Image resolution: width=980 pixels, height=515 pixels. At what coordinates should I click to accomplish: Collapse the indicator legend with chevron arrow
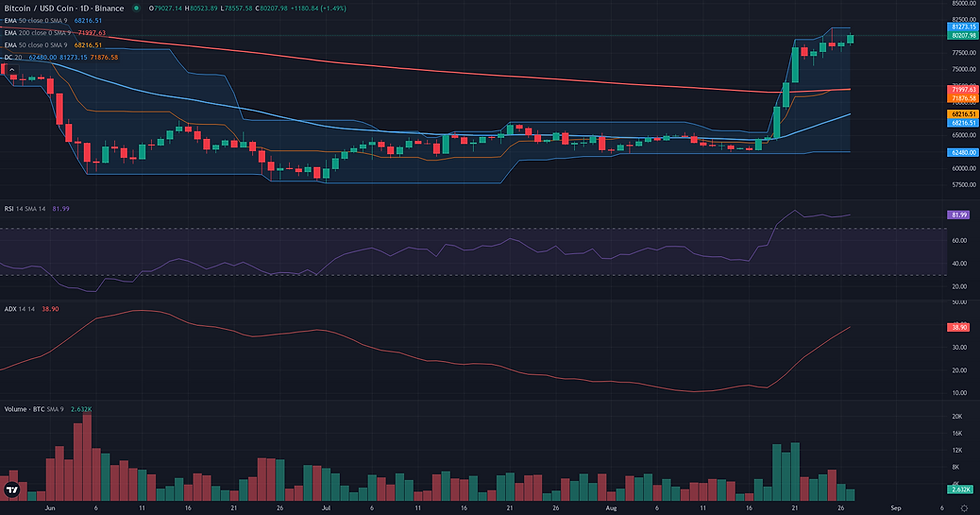[x=12, y=70]
